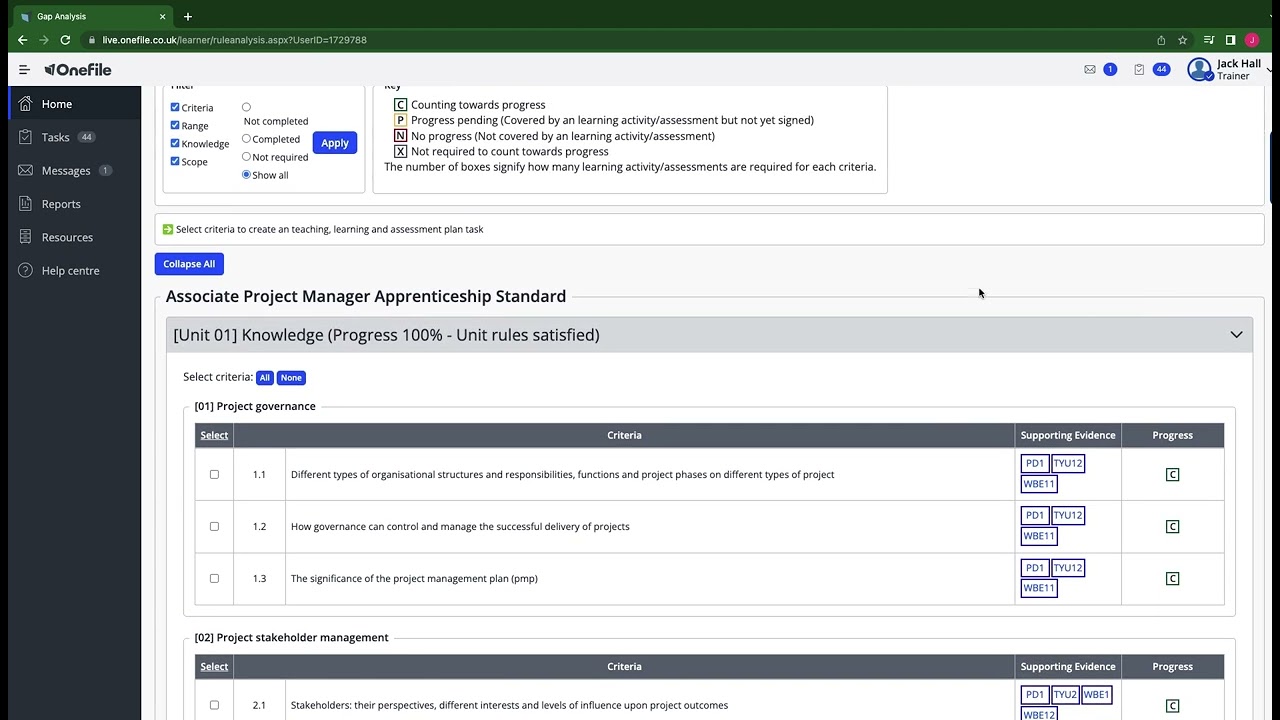Open WBE11 evidence for criteria 1.1

click(x=1039, y=484)
